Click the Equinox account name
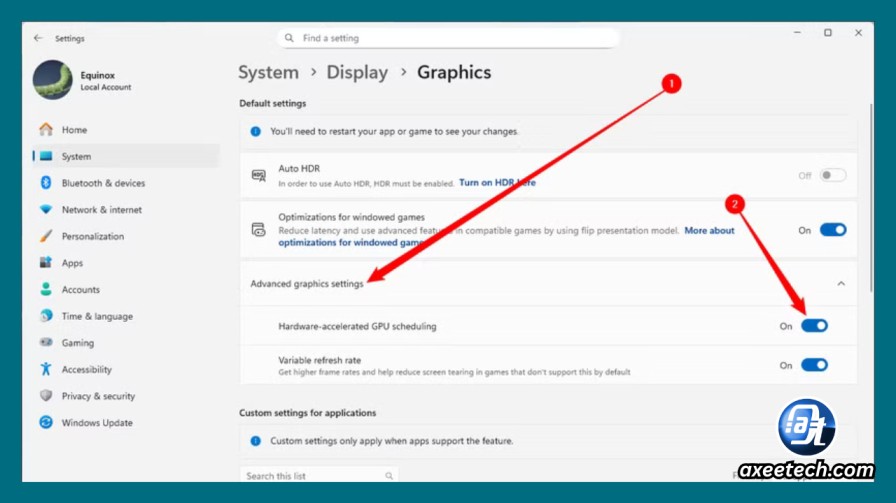 98,75
